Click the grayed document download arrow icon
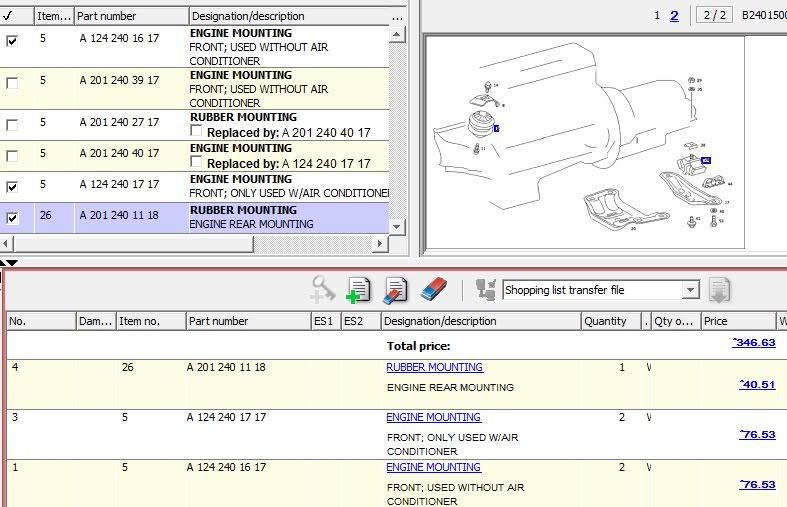 point(719,290)
